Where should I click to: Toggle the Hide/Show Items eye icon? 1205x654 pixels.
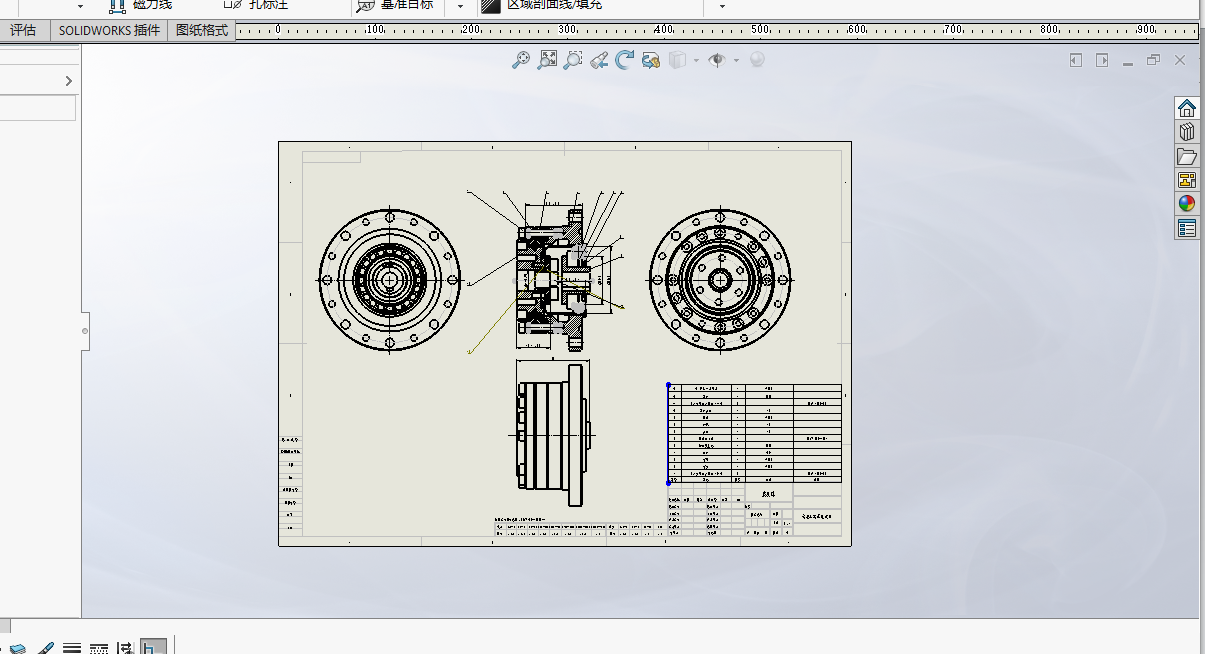tap(716, 60)
